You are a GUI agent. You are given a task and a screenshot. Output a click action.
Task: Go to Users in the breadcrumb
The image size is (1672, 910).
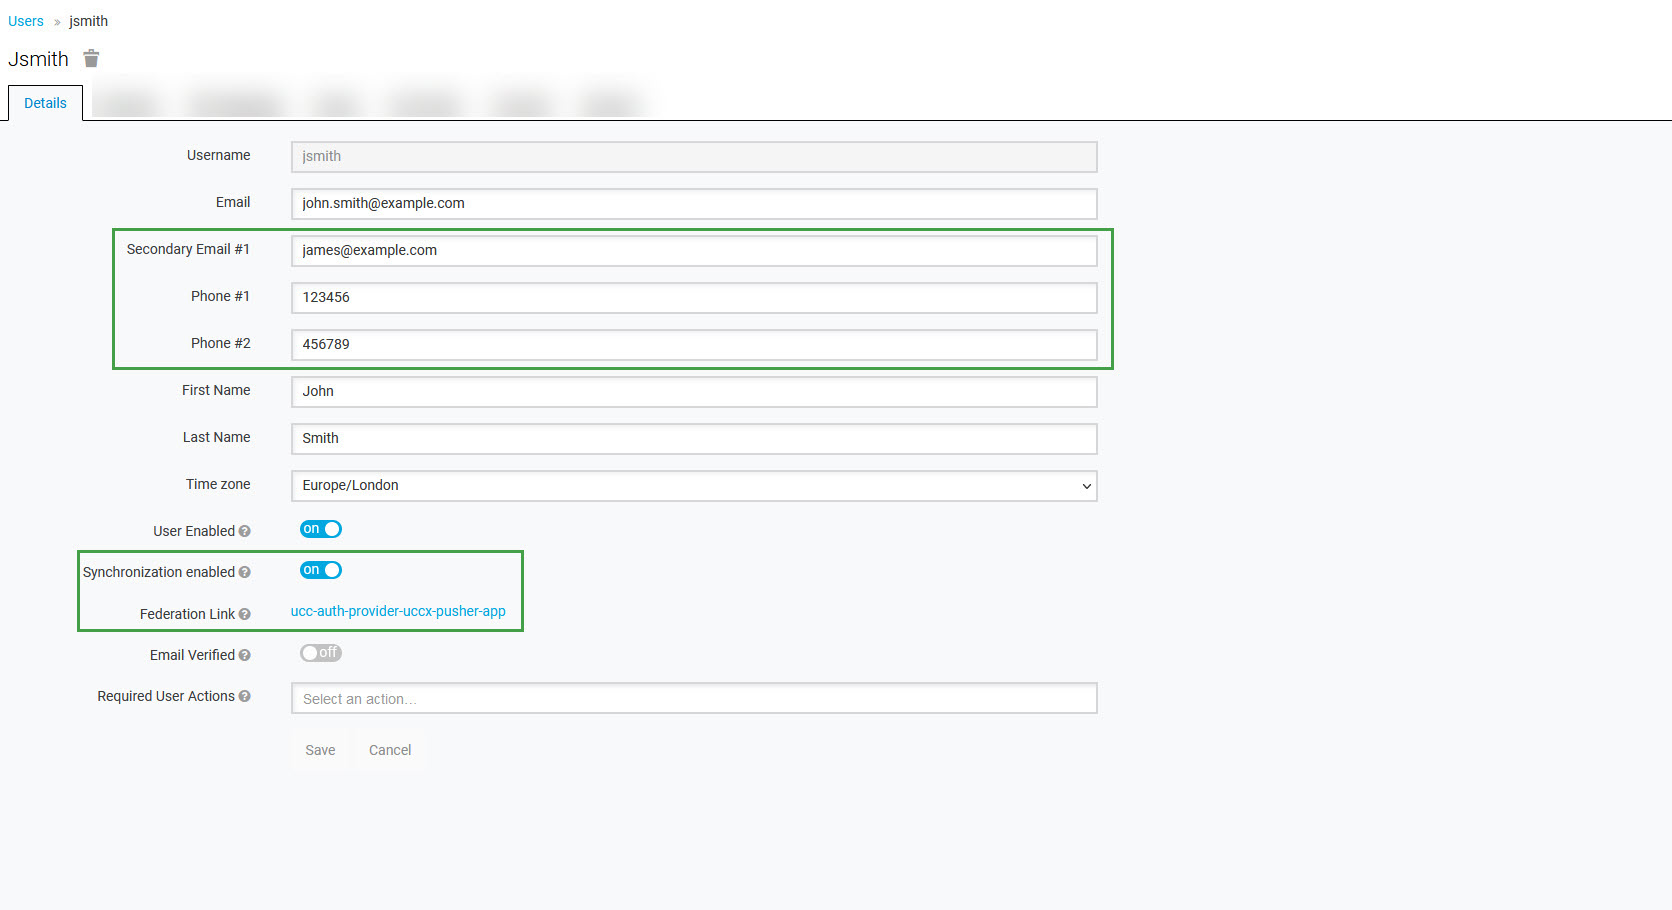26,21
